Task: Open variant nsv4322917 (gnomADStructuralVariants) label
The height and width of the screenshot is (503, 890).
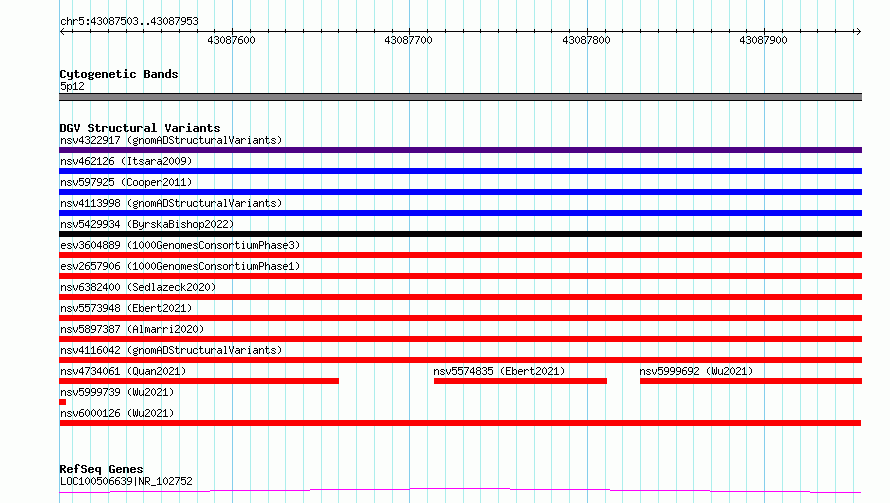Action: tap(171, 140)
